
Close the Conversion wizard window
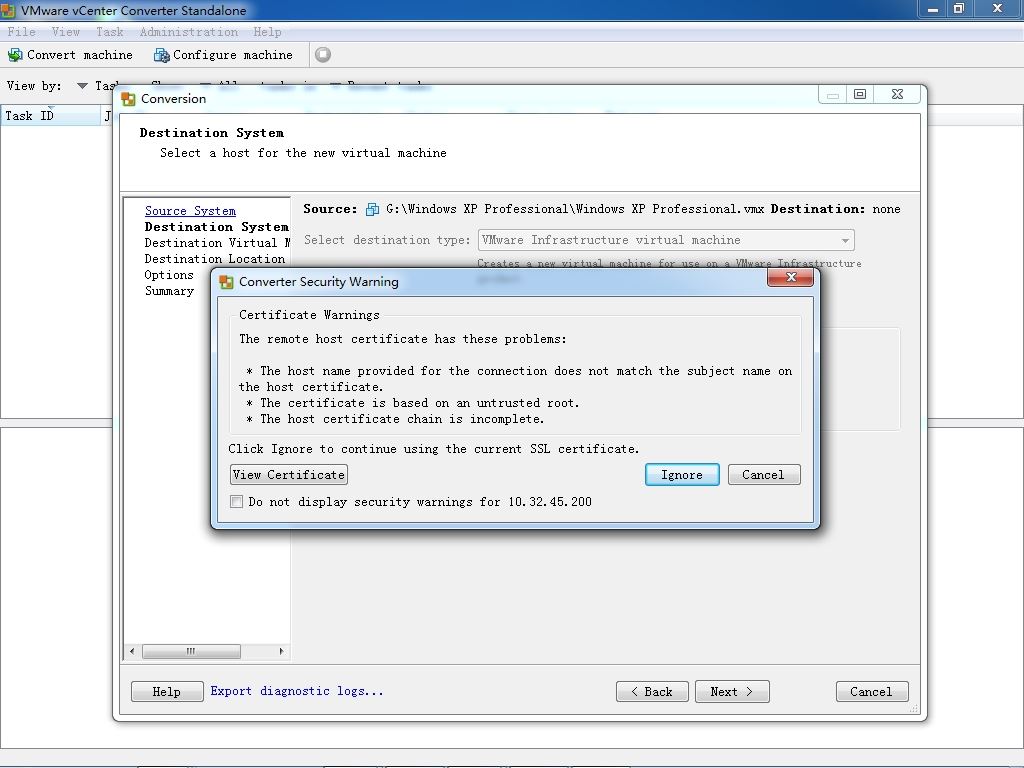[x=897, y=94]
